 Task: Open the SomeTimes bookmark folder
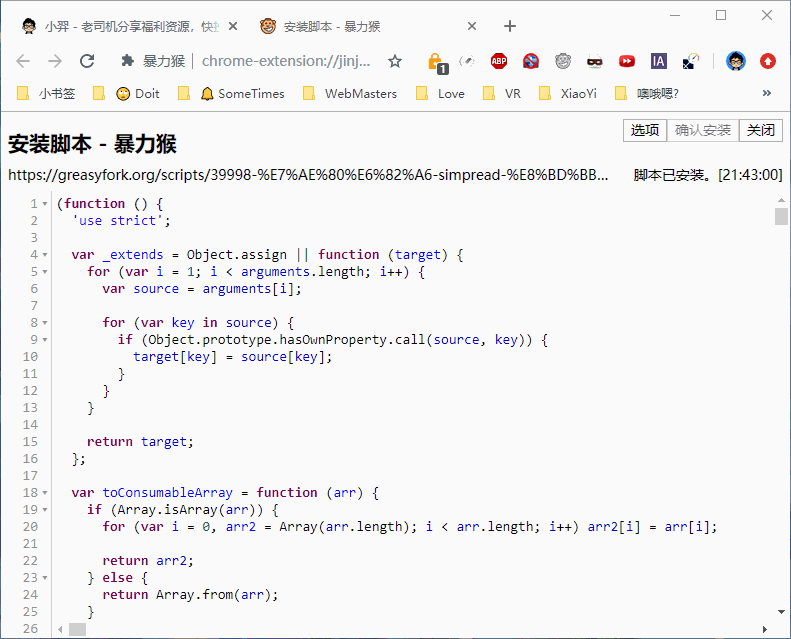click(244, 94)
